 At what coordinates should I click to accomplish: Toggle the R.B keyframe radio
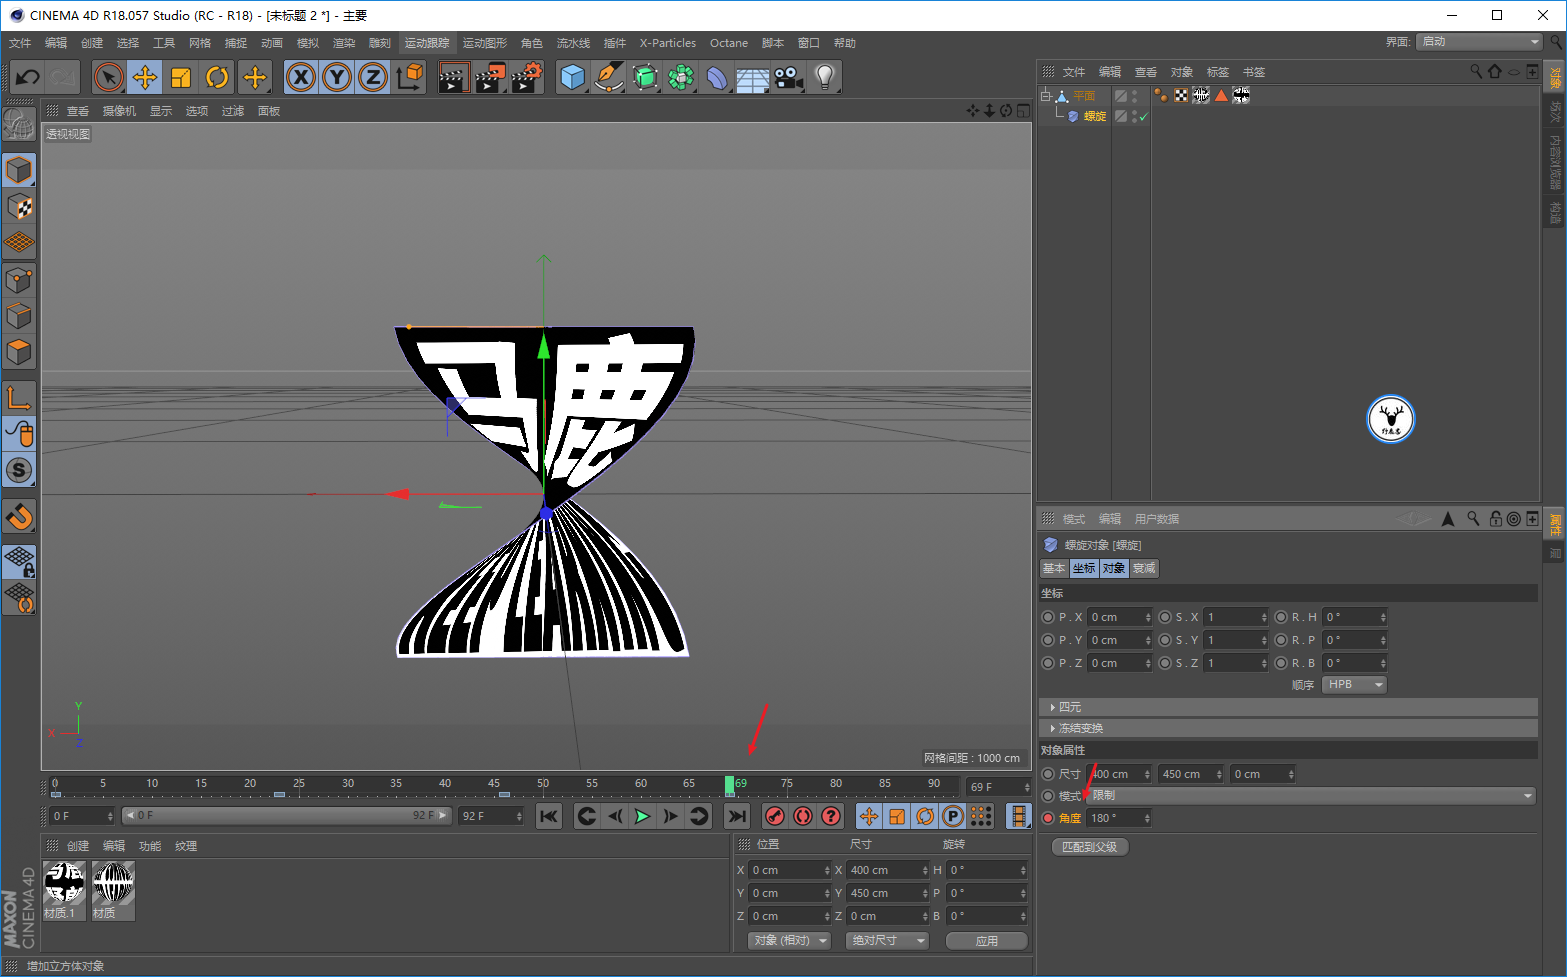(1281, 663)
